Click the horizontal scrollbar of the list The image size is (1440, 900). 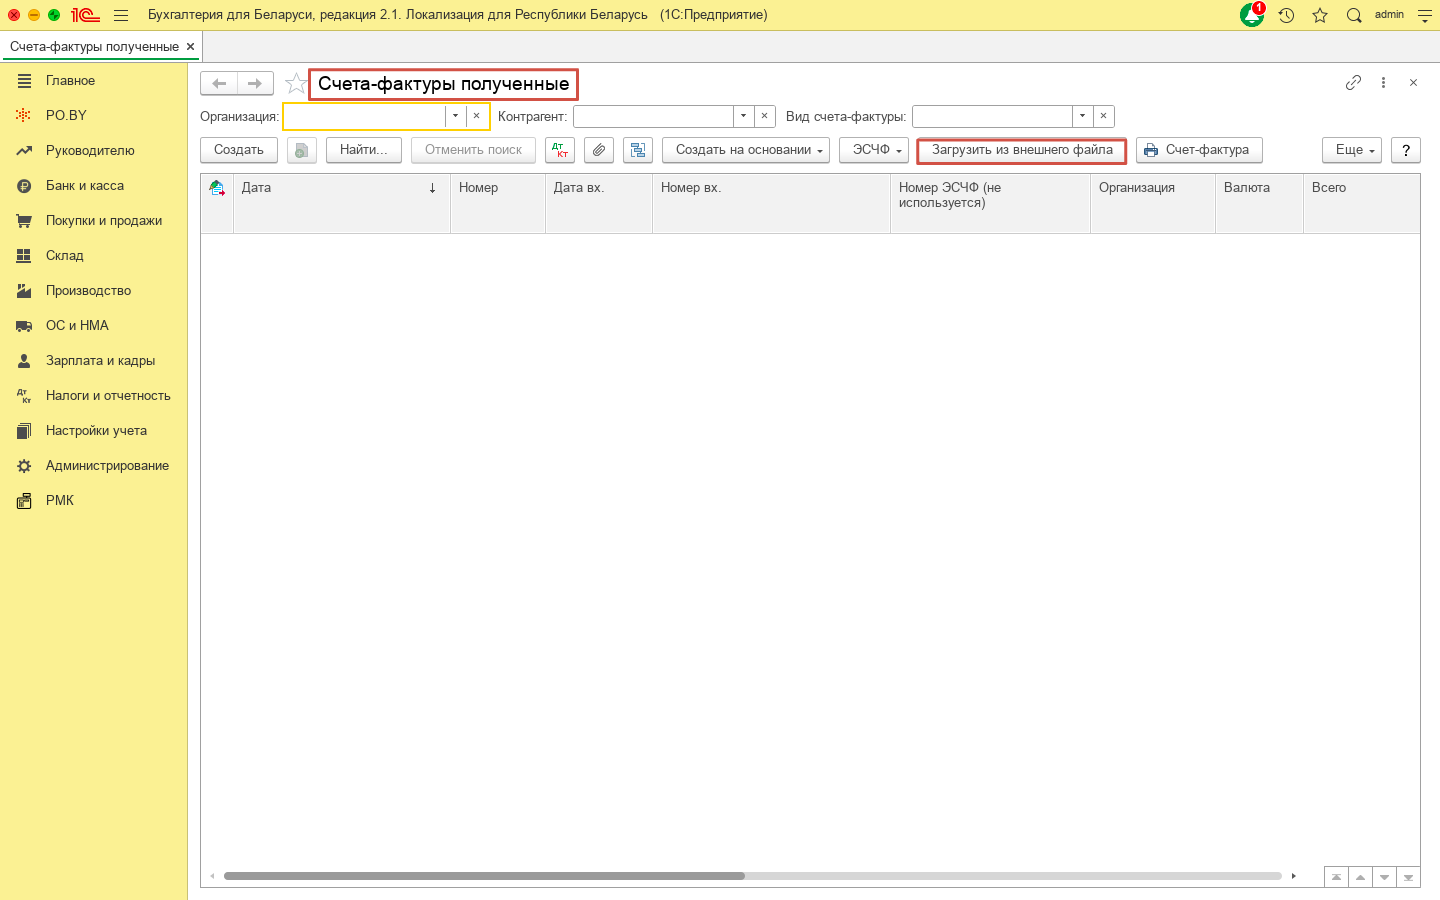484,876
